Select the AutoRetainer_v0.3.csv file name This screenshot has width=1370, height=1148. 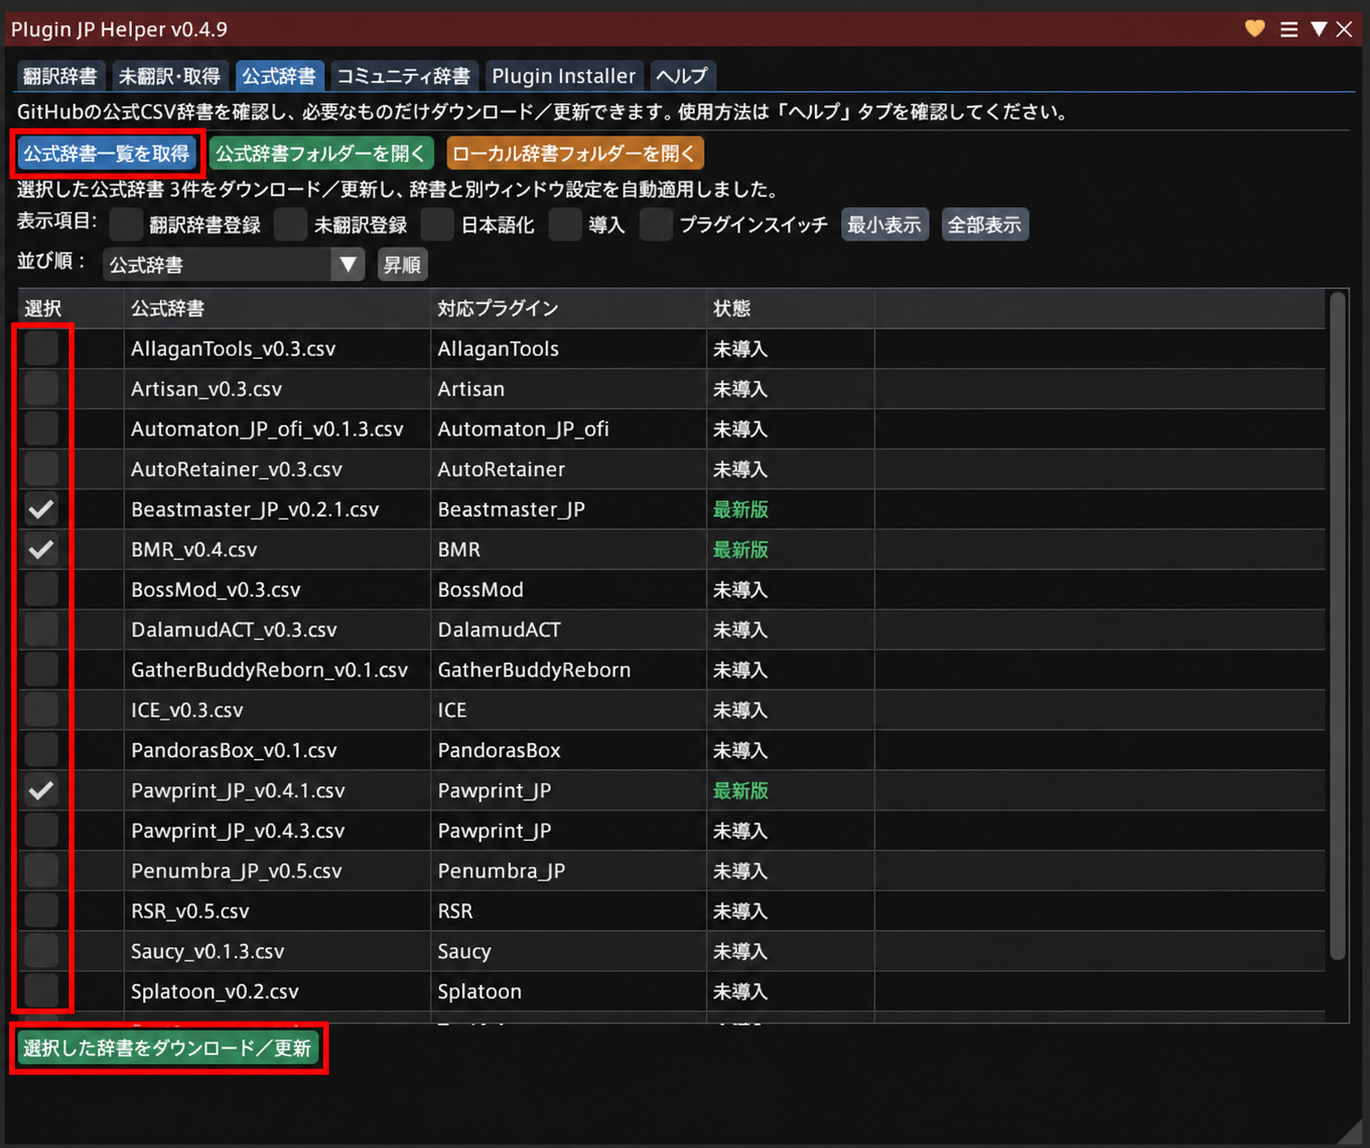point(236,469)
